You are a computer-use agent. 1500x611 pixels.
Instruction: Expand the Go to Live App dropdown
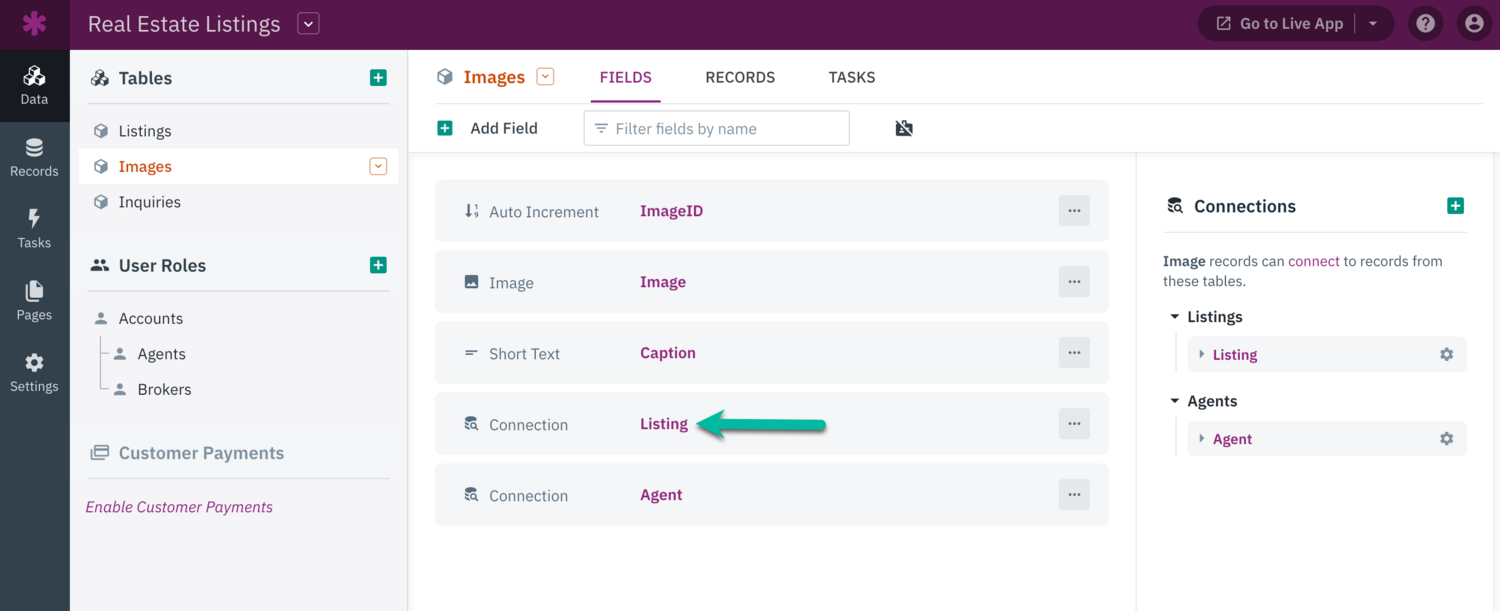point(1373,24)
